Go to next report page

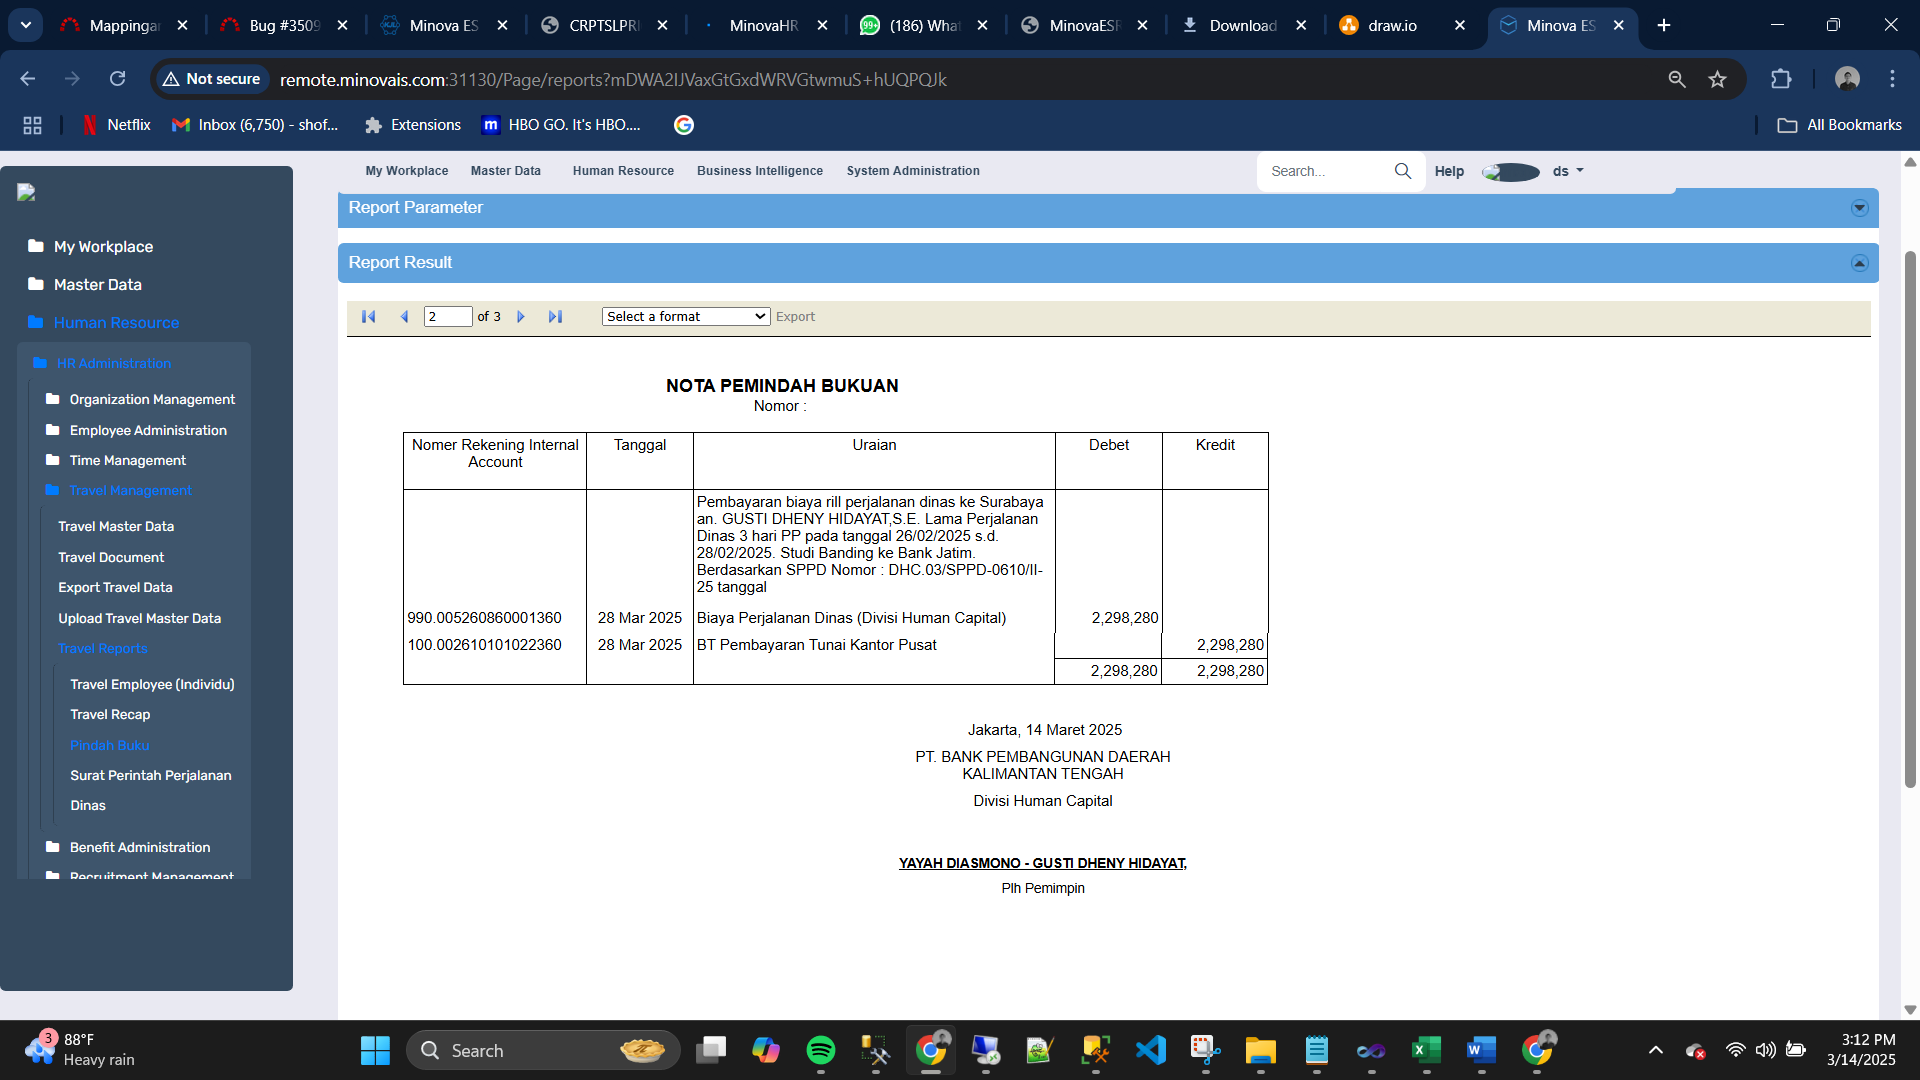pyautogui.click(x=521, y=317)
